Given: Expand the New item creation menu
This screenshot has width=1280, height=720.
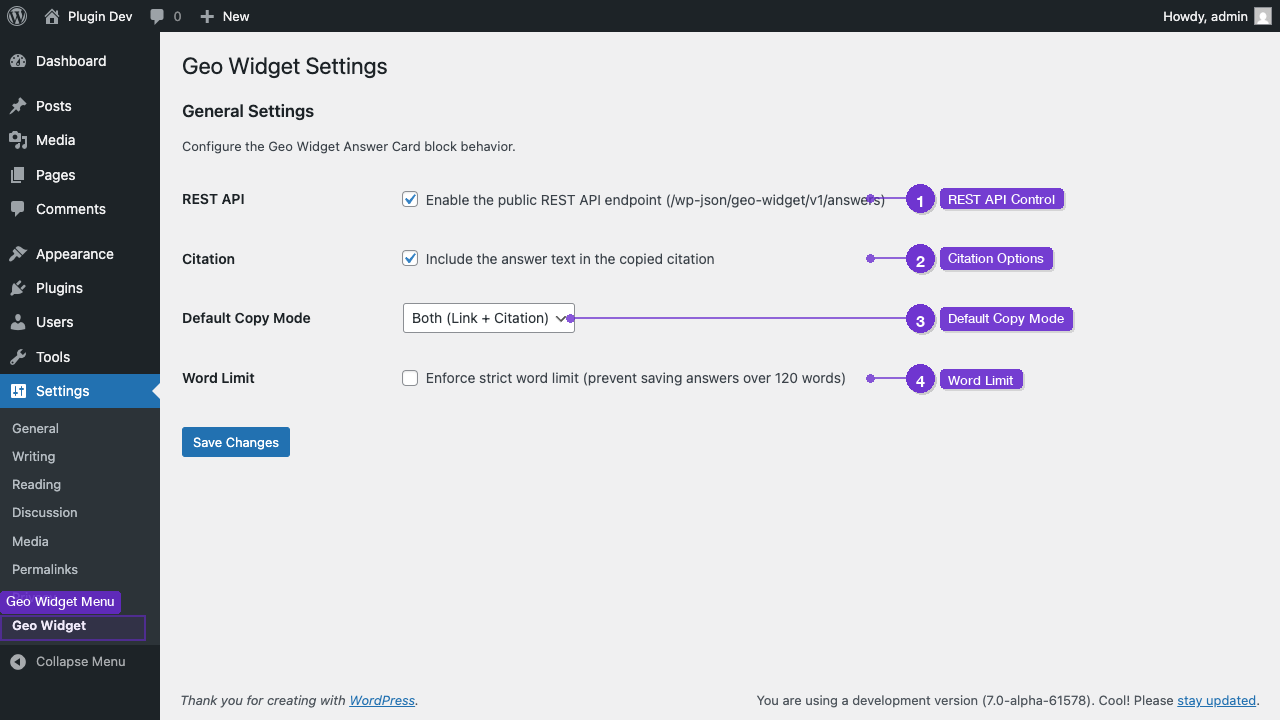Looking at the screenshot, I should point(224,16).
